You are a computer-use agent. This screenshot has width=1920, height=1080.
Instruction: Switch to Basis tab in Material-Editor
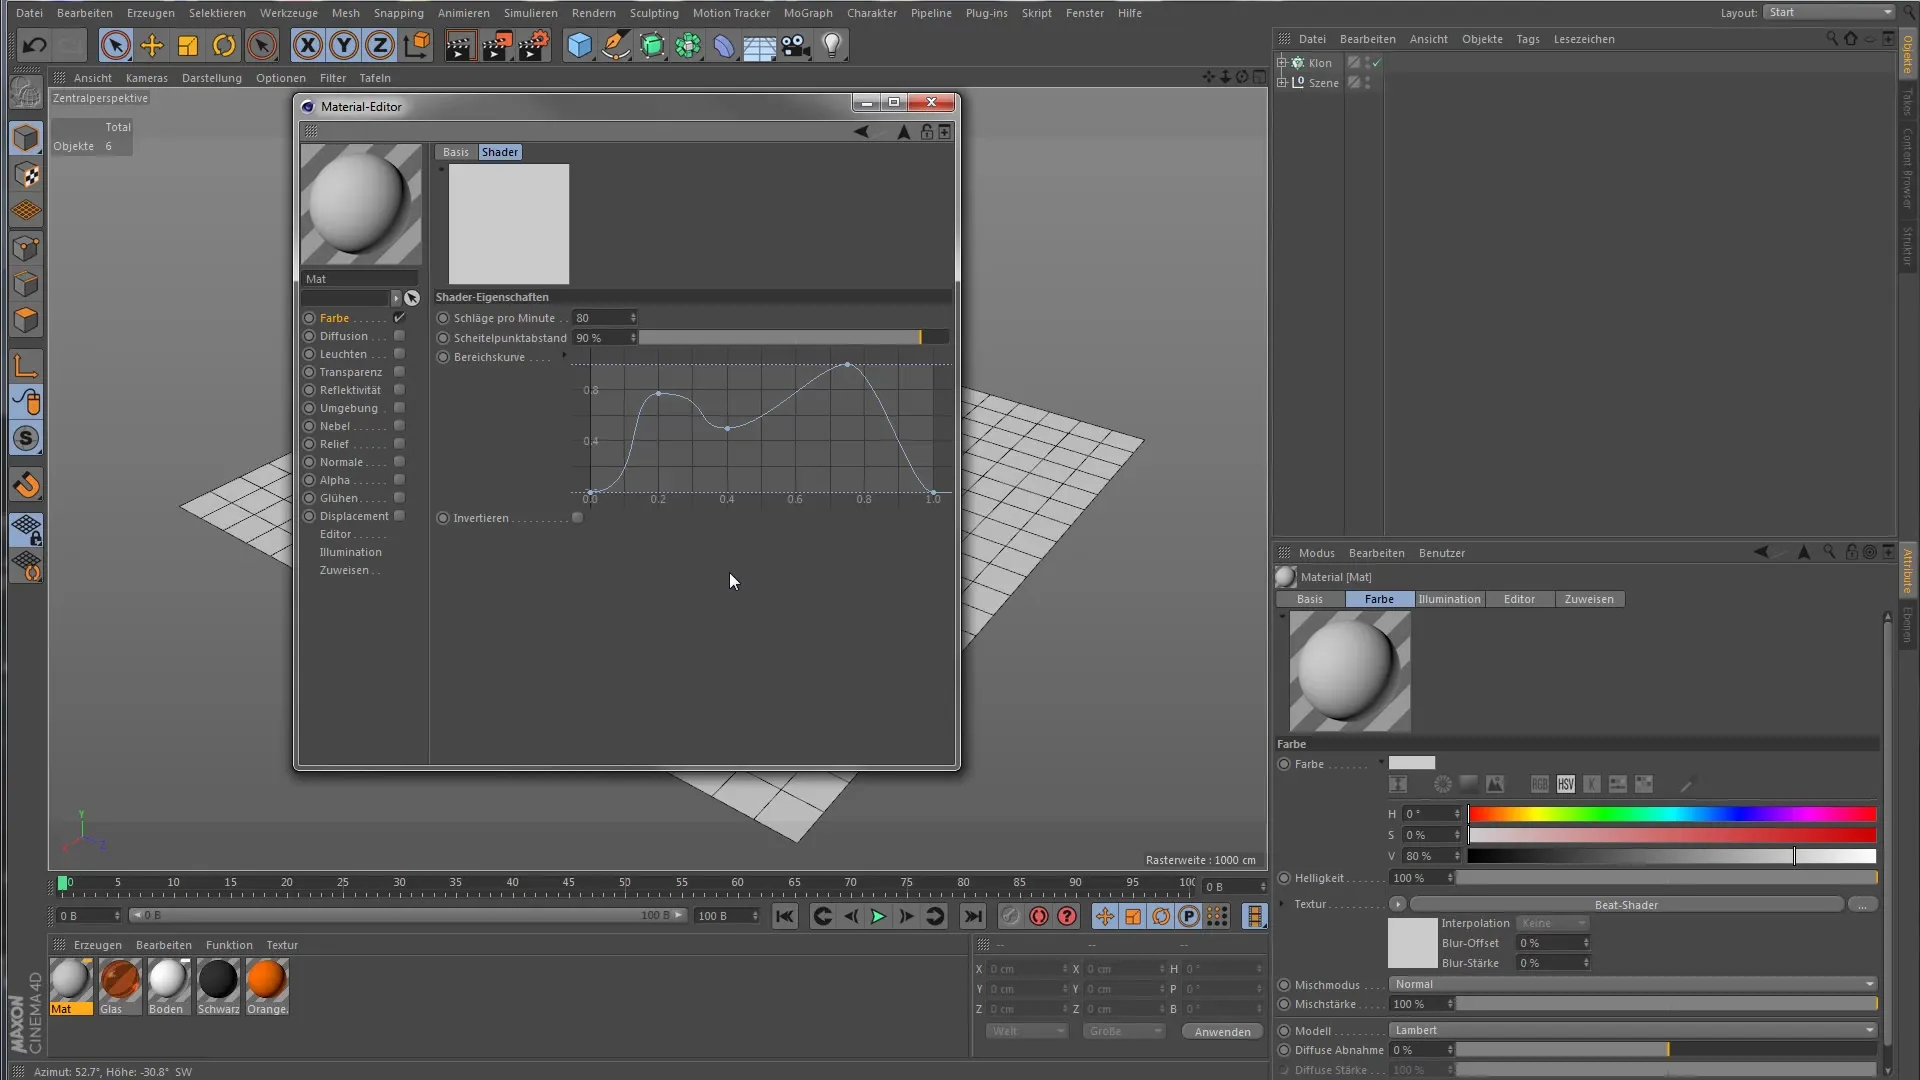click(456, 152)
